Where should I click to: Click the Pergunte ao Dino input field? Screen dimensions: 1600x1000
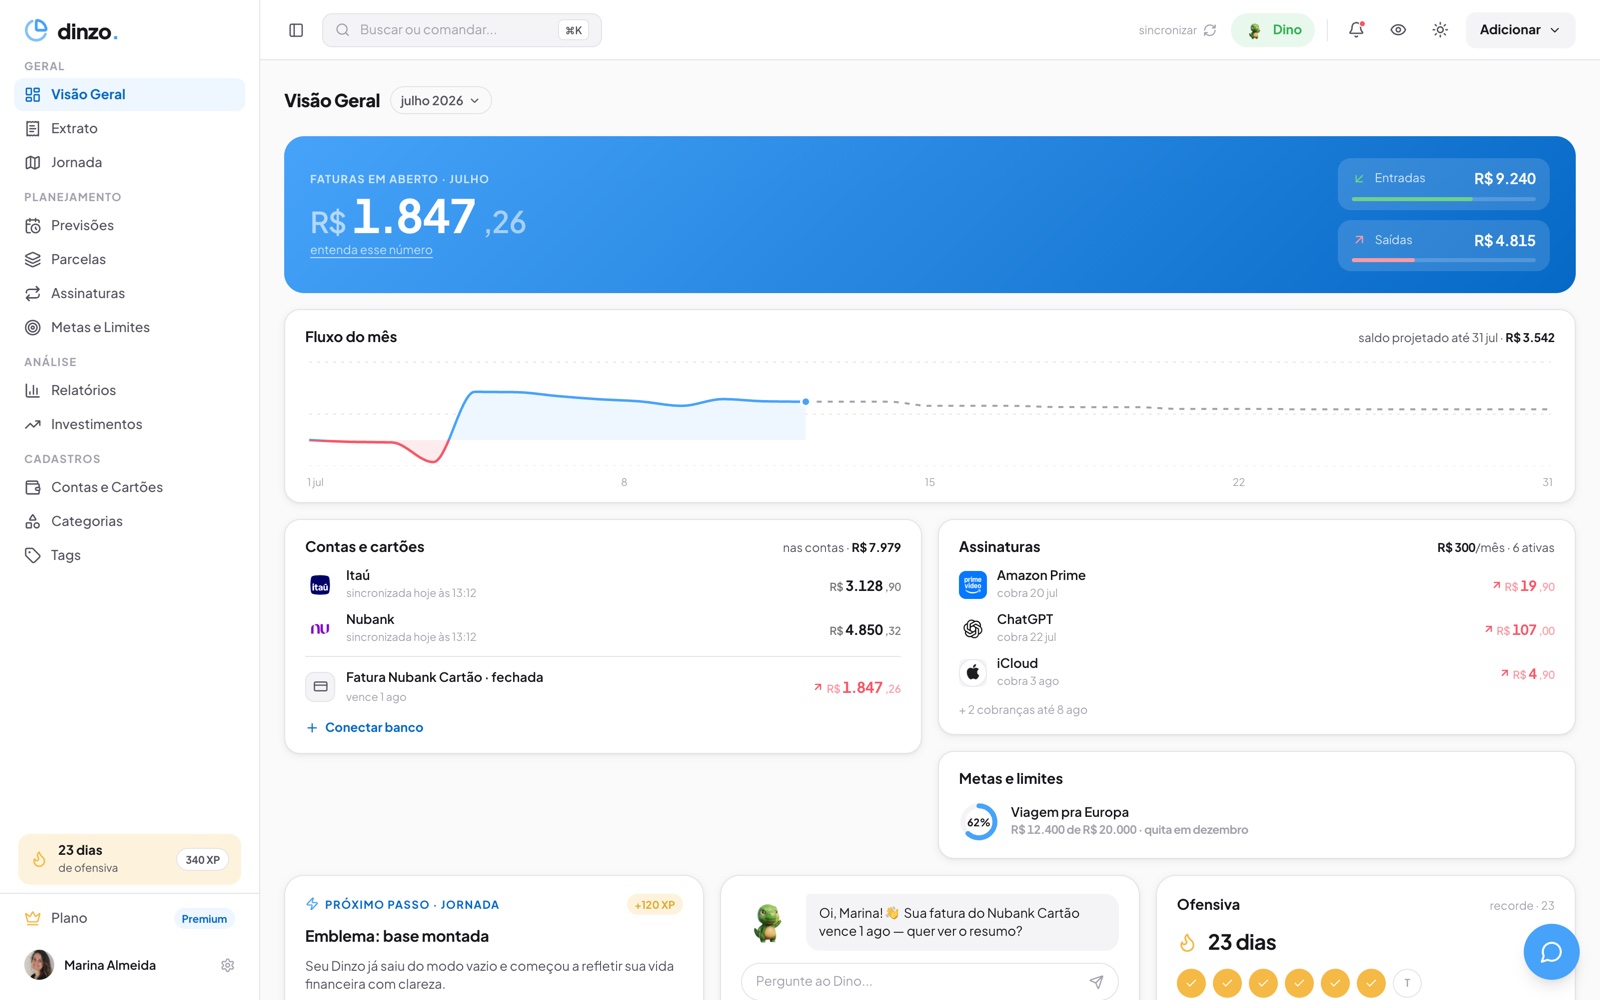point(929,981)
